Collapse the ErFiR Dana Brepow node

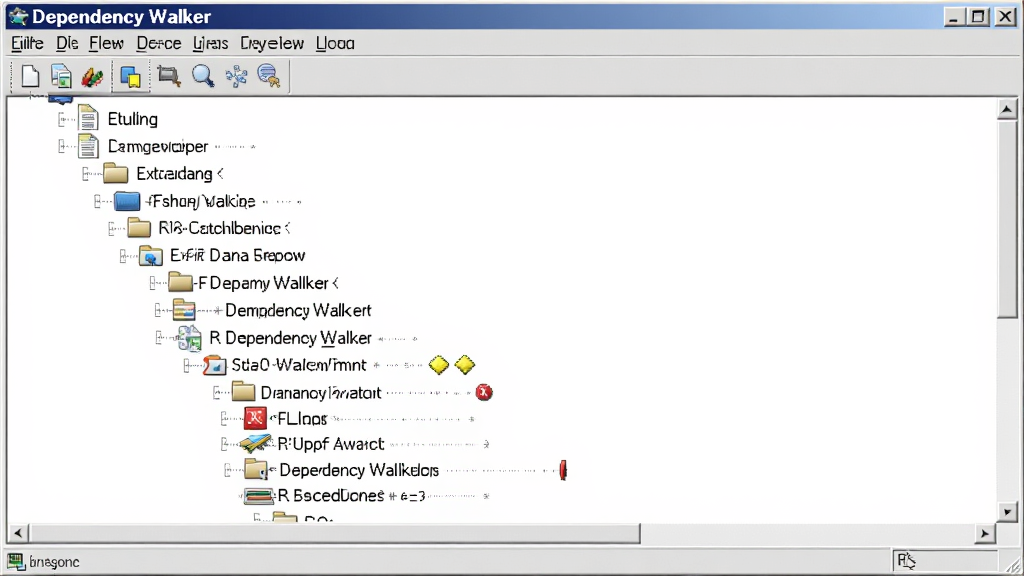(x=124, y=256)
